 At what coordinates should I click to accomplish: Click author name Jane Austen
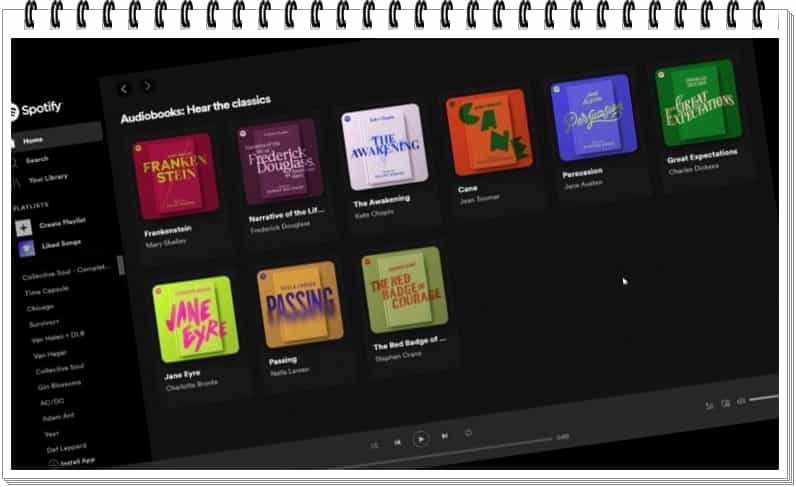pos(583,184)
